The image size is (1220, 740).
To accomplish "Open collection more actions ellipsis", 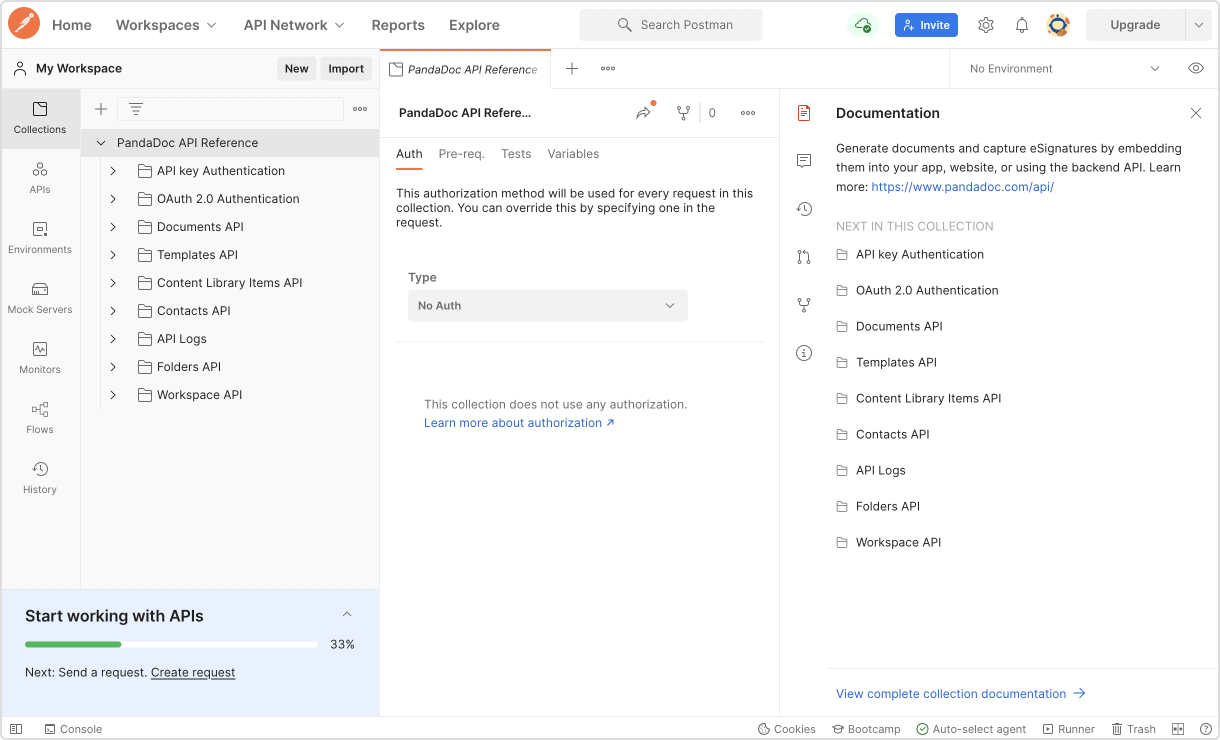I will point(748,113).
